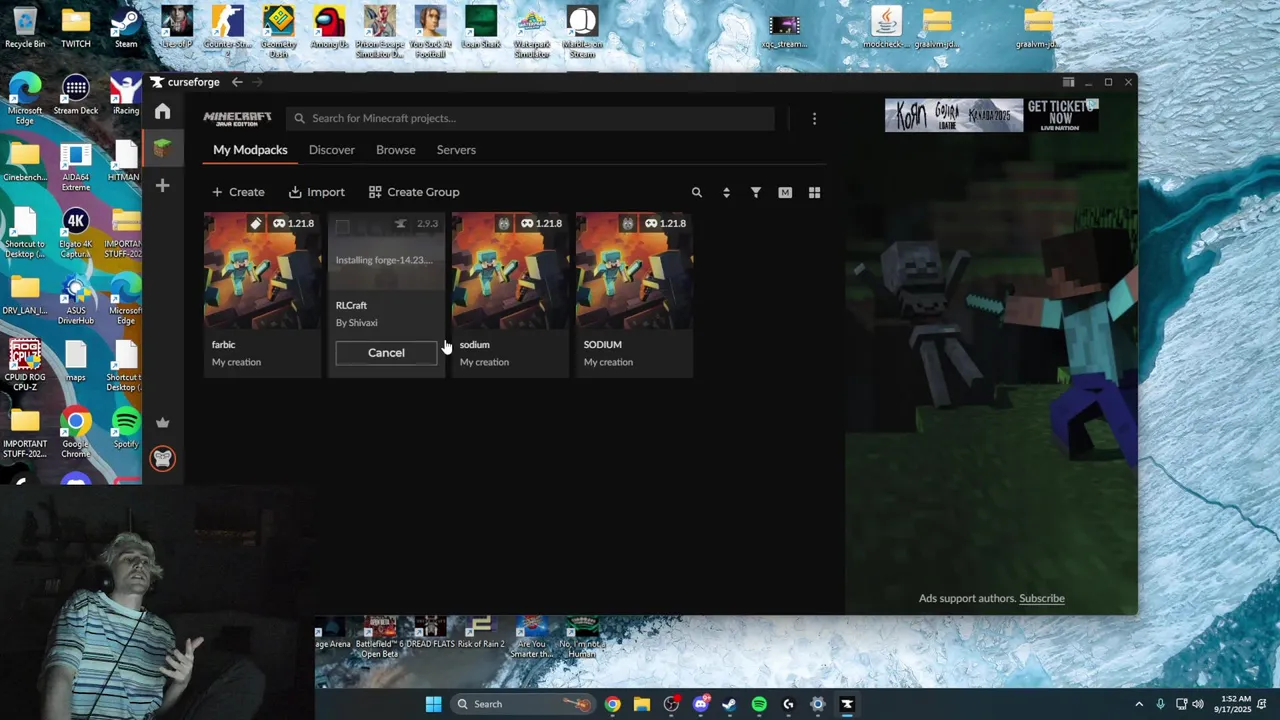Select the Waterpark Simulator desktop shortcut
The height and width of the screenshot is (720, 1280).
(532, 32)
